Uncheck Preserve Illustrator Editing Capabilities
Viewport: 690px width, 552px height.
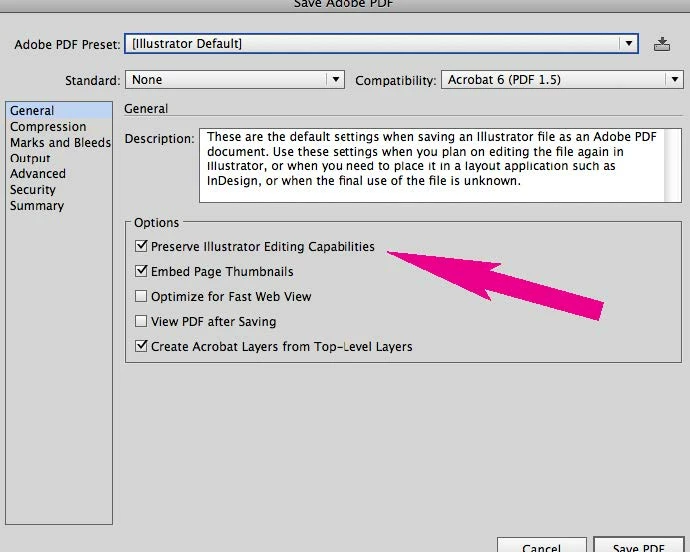click(x=141, y=246)
